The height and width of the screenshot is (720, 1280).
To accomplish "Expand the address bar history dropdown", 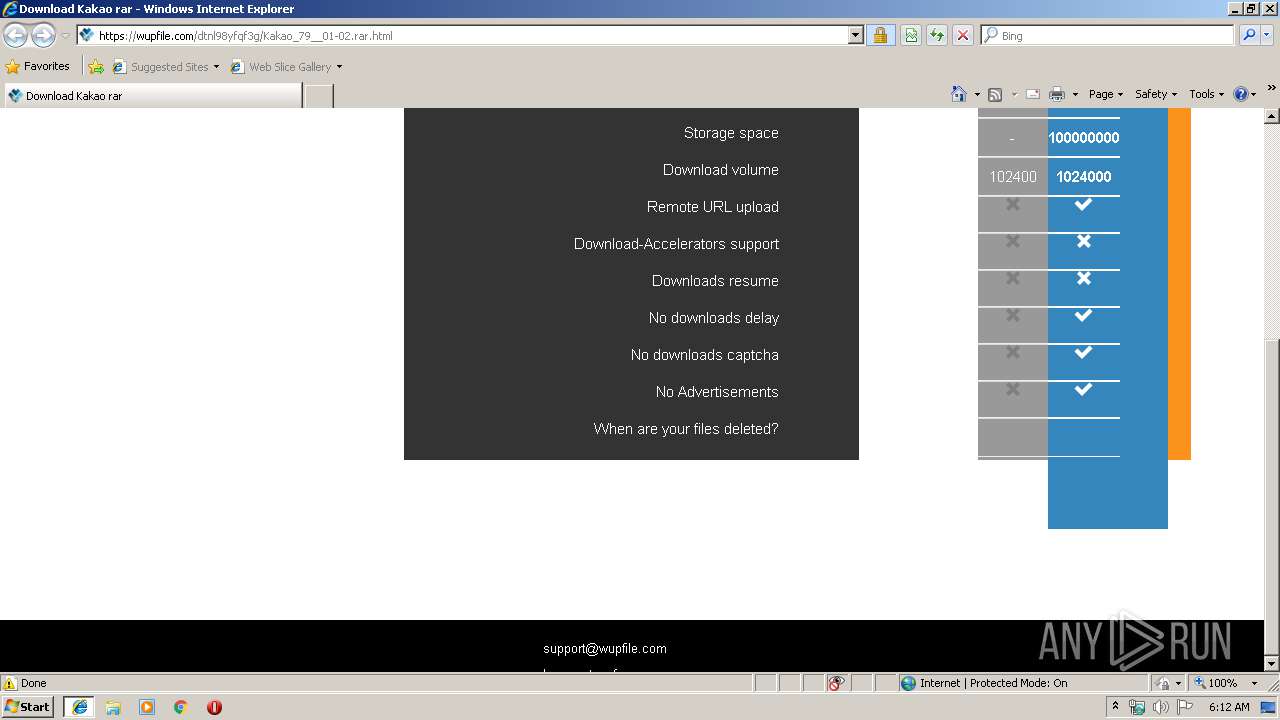I will (856, 35).
